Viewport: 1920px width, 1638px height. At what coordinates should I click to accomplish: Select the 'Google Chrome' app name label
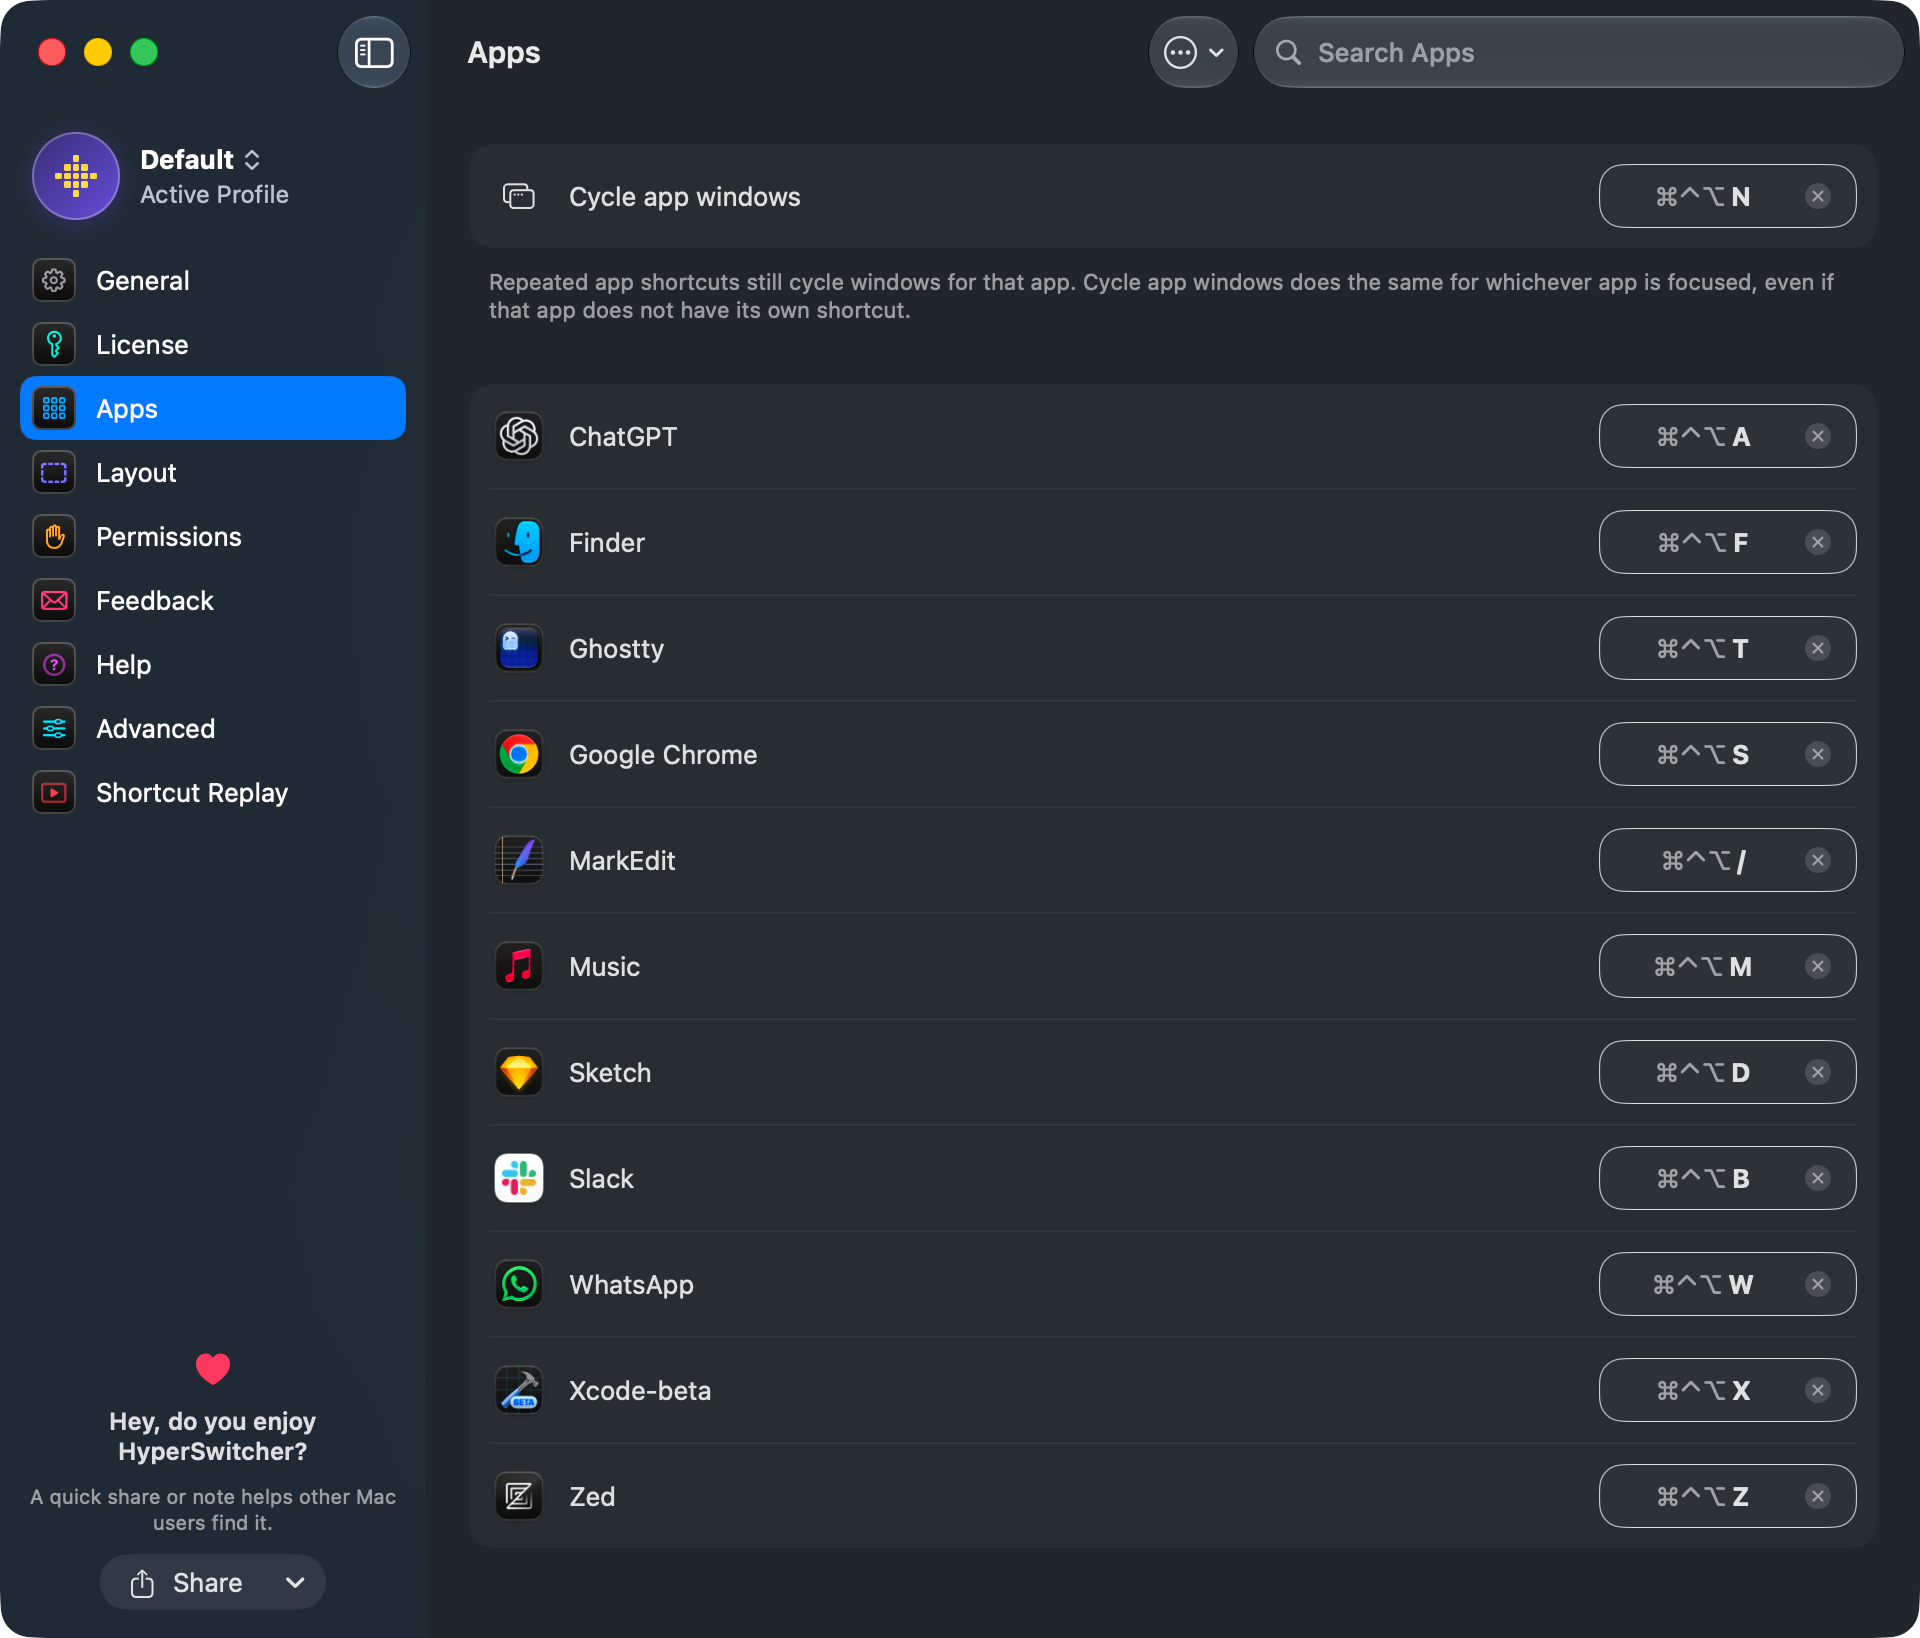coord(663,754)
